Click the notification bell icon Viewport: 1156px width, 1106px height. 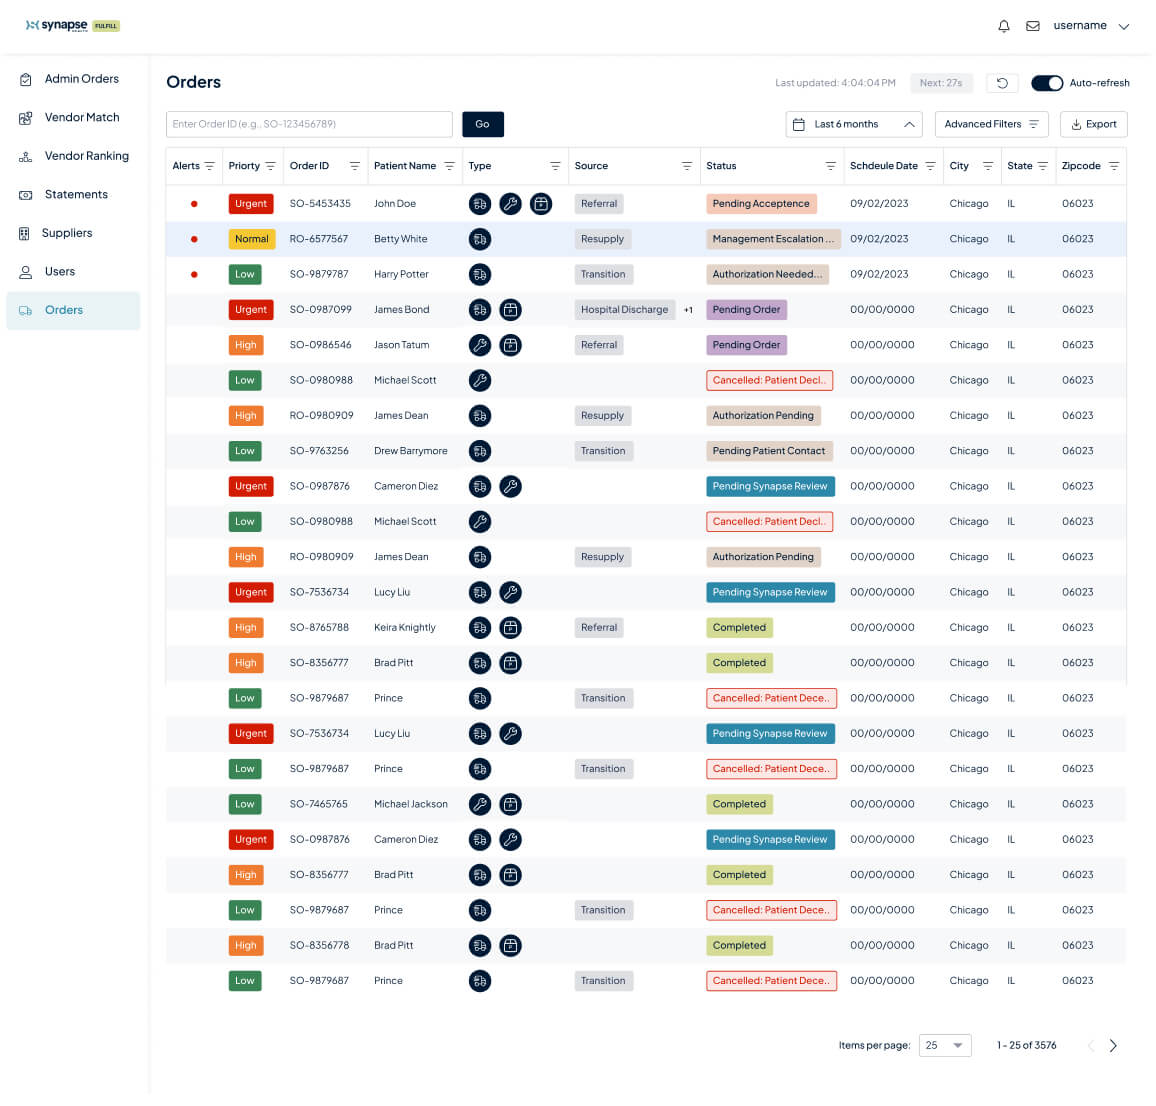click(x=1004, y=26)
